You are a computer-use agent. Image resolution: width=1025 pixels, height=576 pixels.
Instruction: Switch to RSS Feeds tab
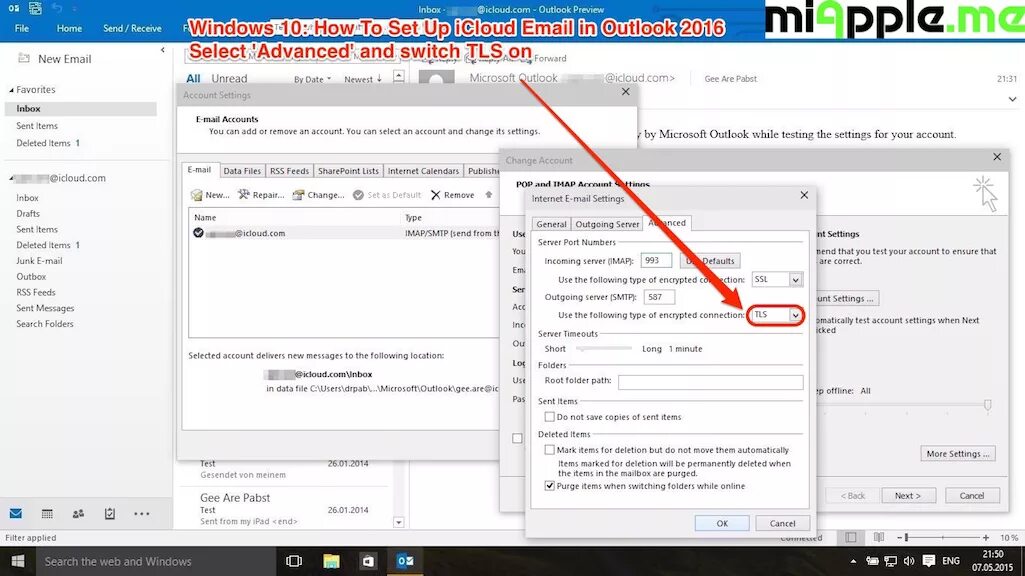click(x=290, y=171)
